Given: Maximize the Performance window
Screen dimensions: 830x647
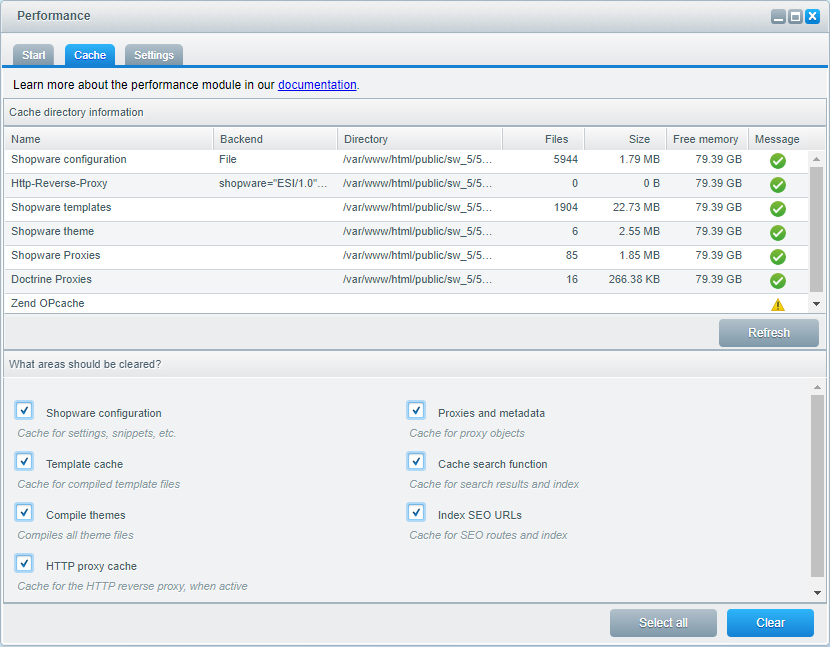Looking at the screenshot, I should point(795,16).
